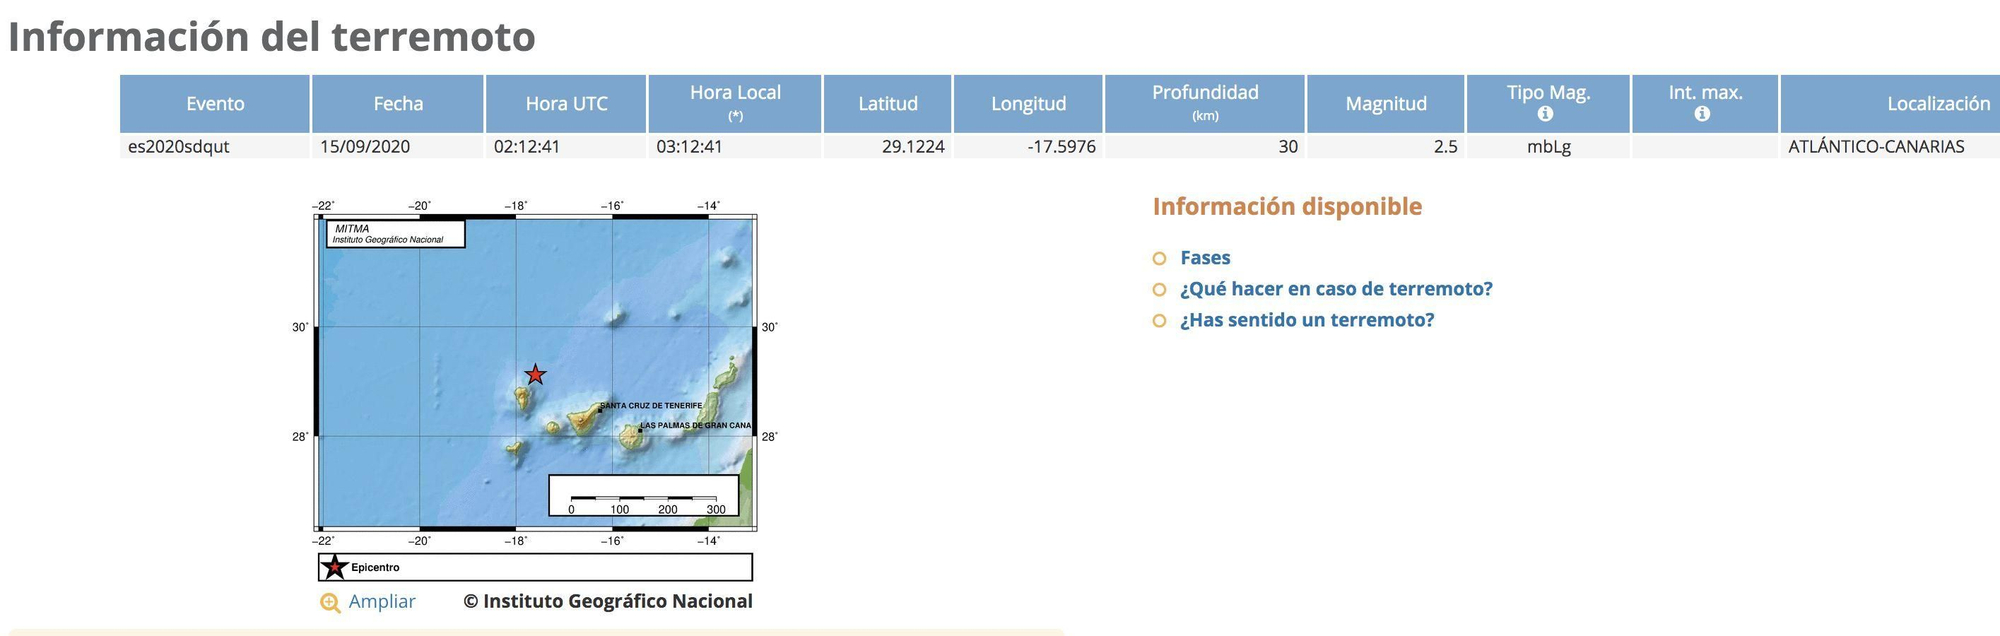The image size is (2000, 636).
Task: Click the Epicentro legend star icon
Action: tap(335, 568)
